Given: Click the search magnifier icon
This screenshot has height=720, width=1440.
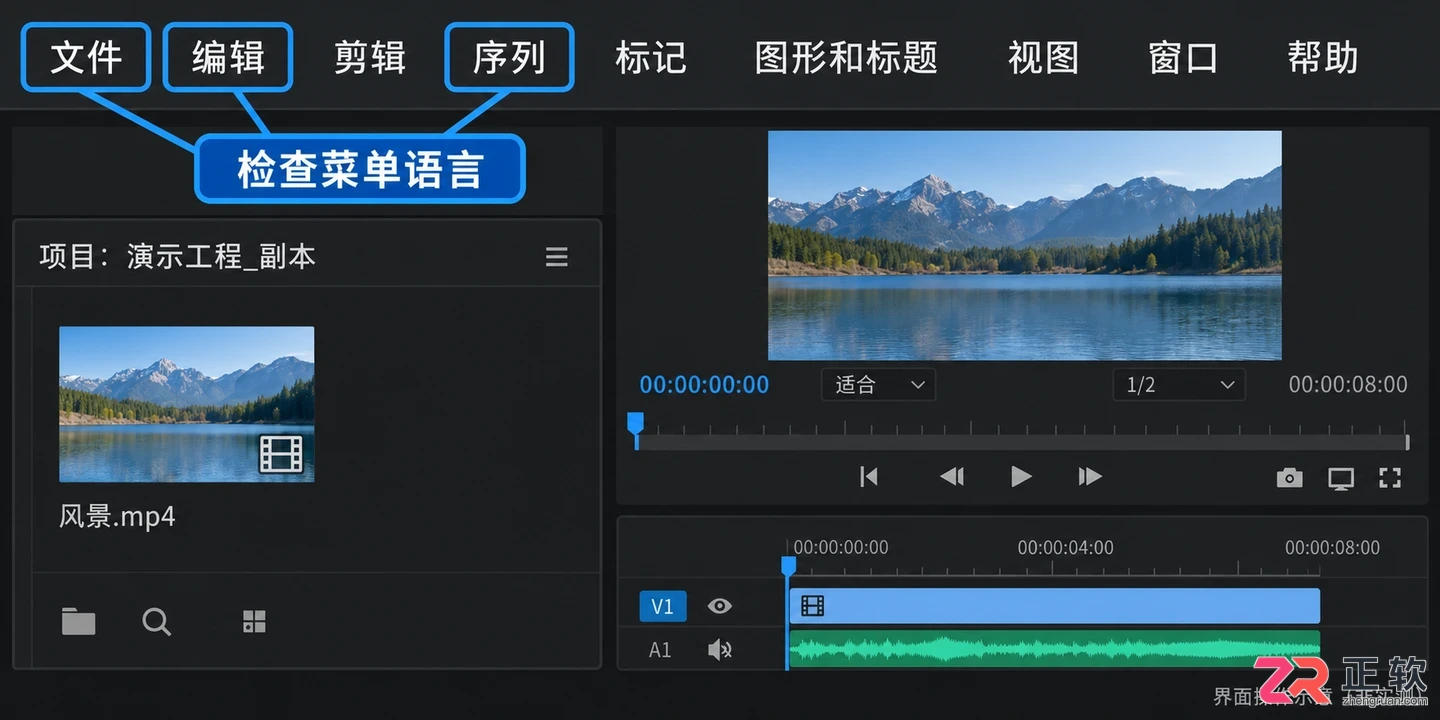Looking at the screenshot, I should (156, 622).
